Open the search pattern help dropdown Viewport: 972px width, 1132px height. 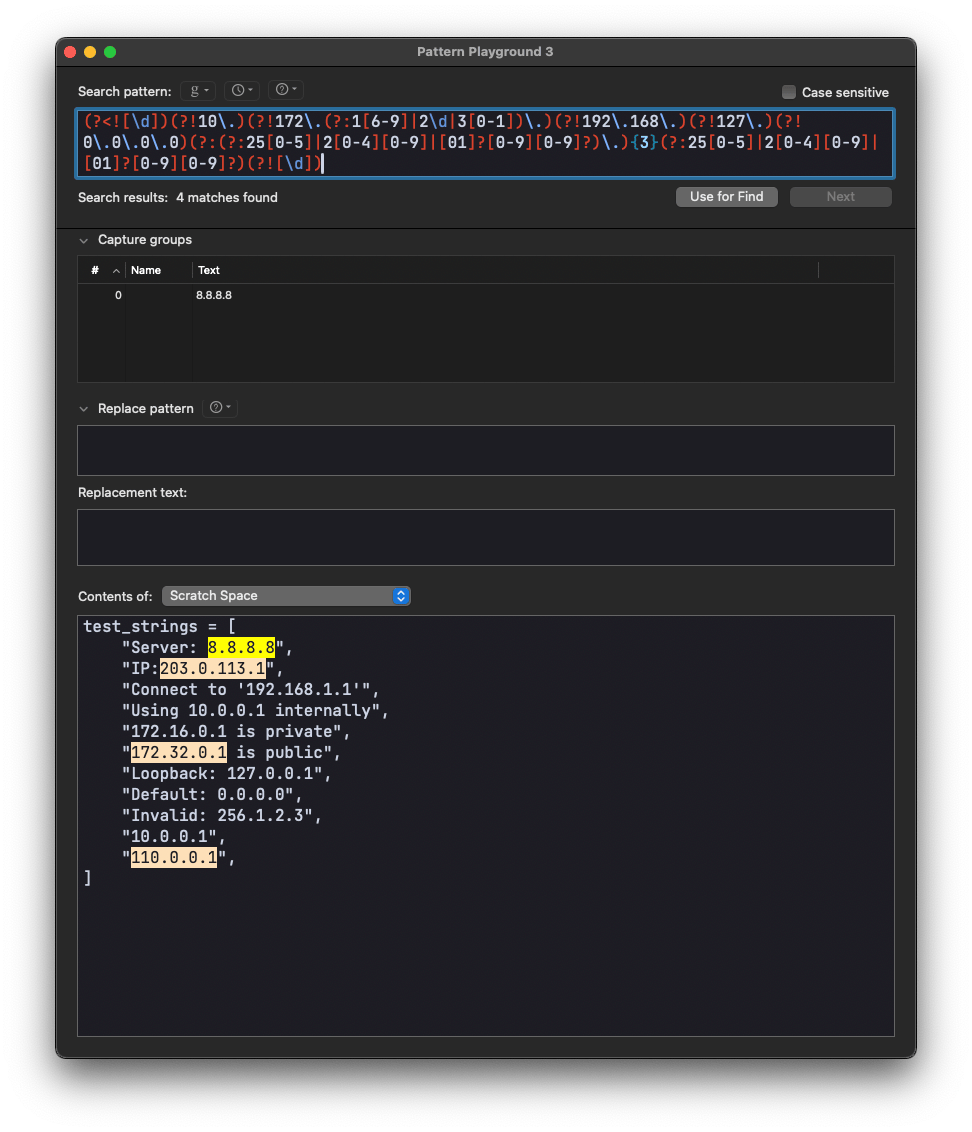[286, 90]
